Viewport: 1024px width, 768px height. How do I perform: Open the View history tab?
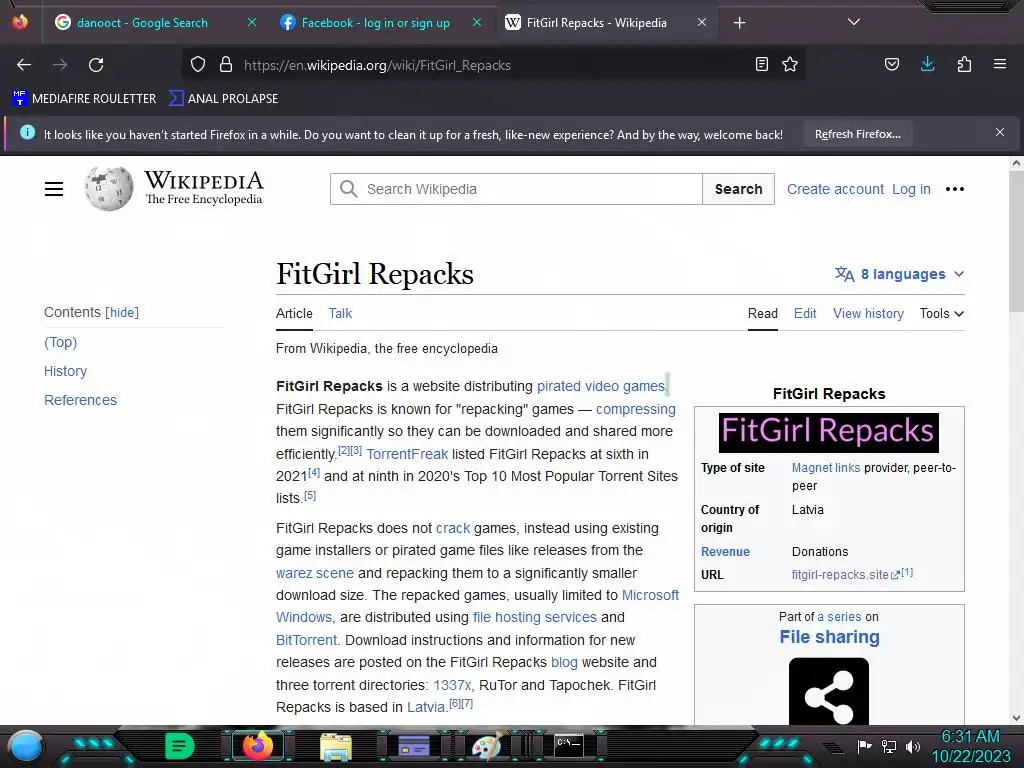(868, 313)
